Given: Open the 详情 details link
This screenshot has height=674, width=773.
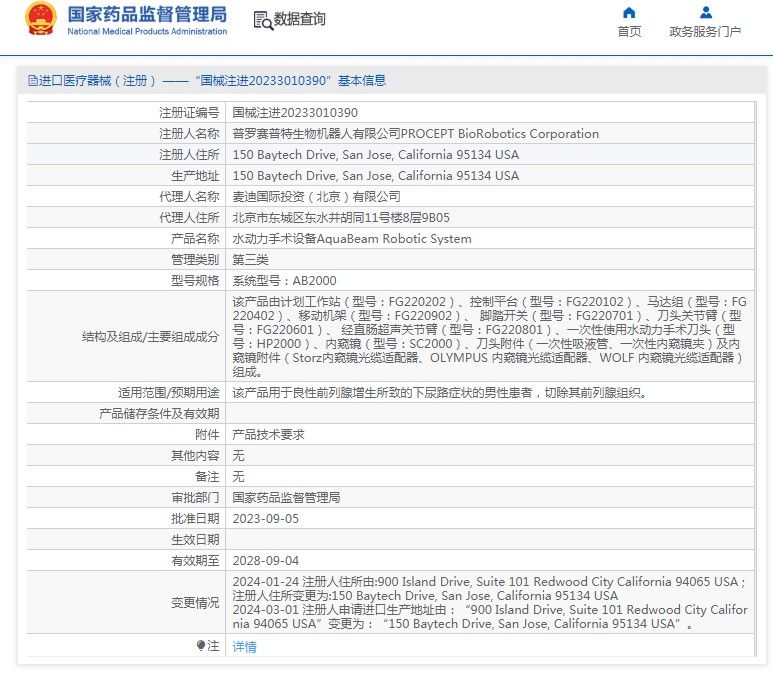Looking at the screenshot, I should pyautogui.click(x=245, y=646).
